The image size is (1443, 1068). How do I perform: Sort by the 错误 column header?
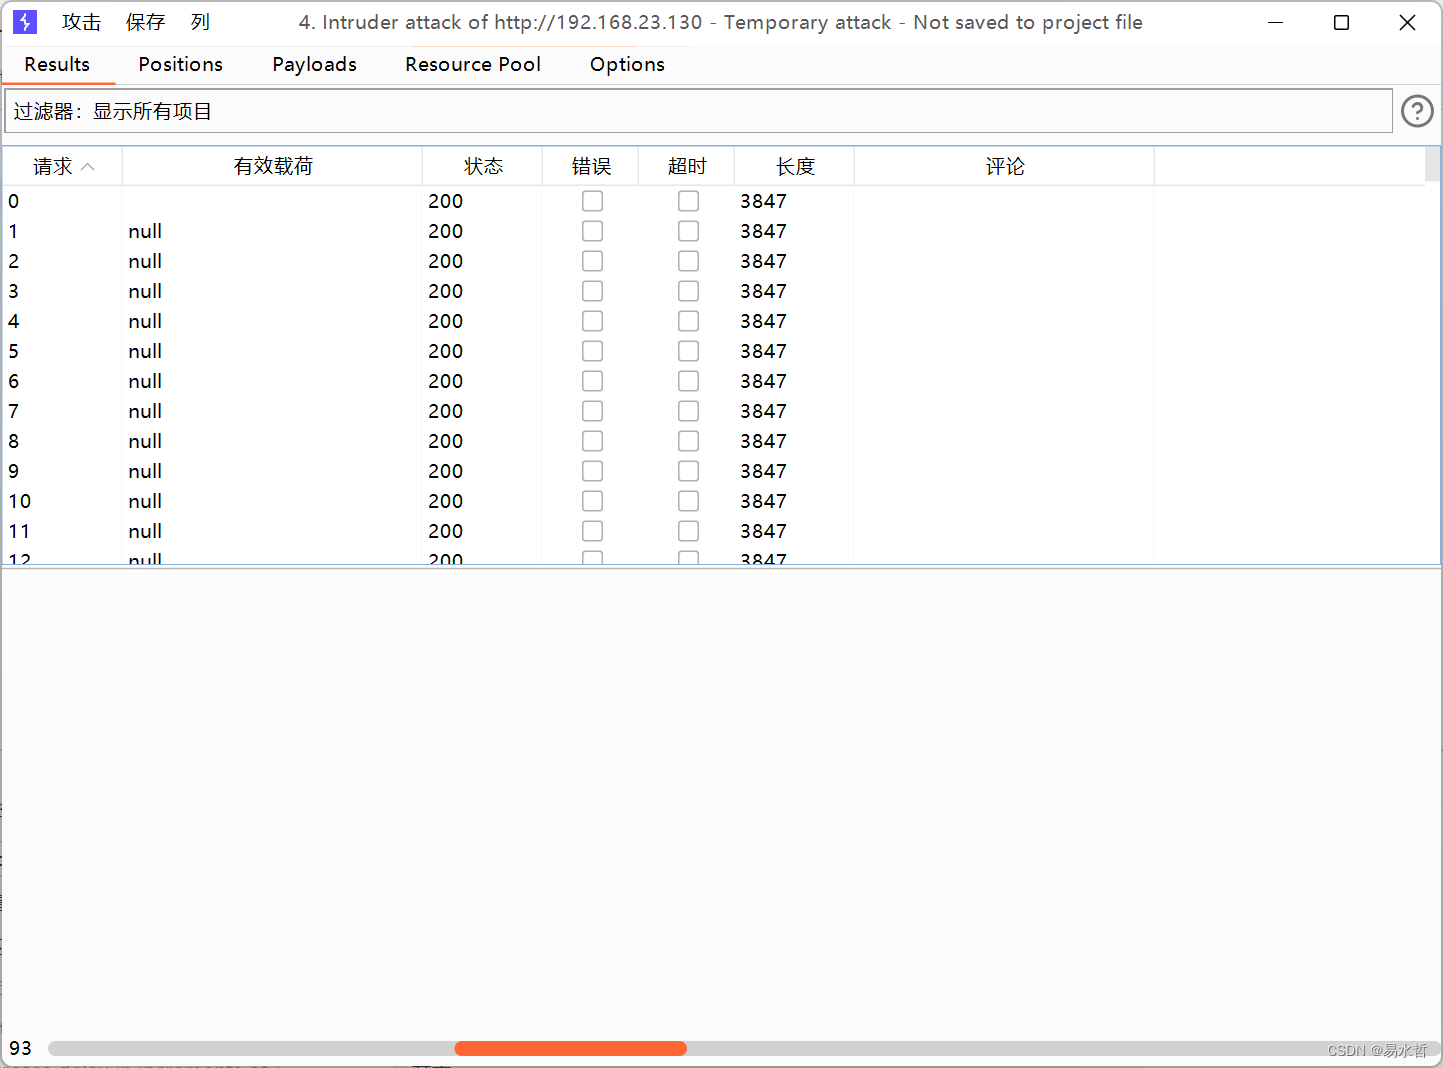pyautogui.click(x=591, y=167)
